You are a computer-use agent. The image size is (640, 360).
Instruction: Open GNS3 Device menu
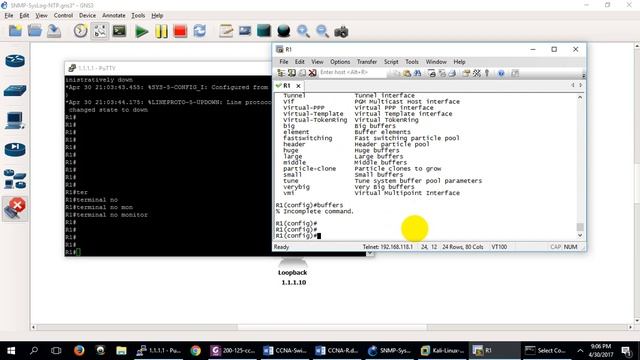pos(87,16)
